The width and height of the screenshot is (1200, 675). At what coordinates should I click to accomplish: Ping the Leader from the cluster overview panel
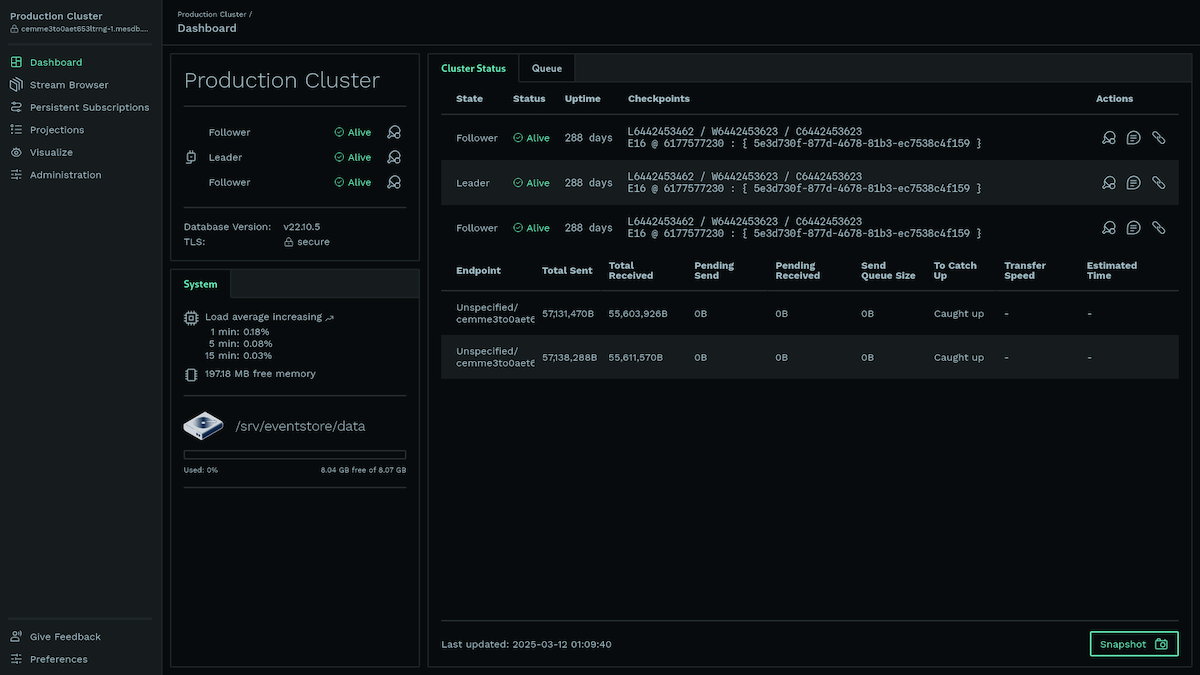(x=394, y=157)
